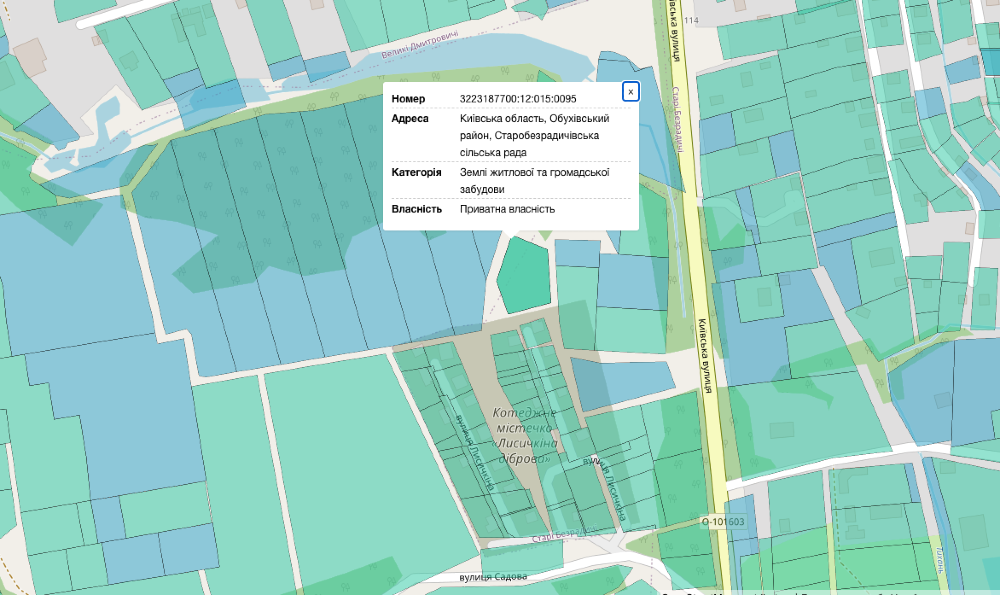Click the Категорія field label
This screenshot has width=1000, height=595.
point(416,172)
